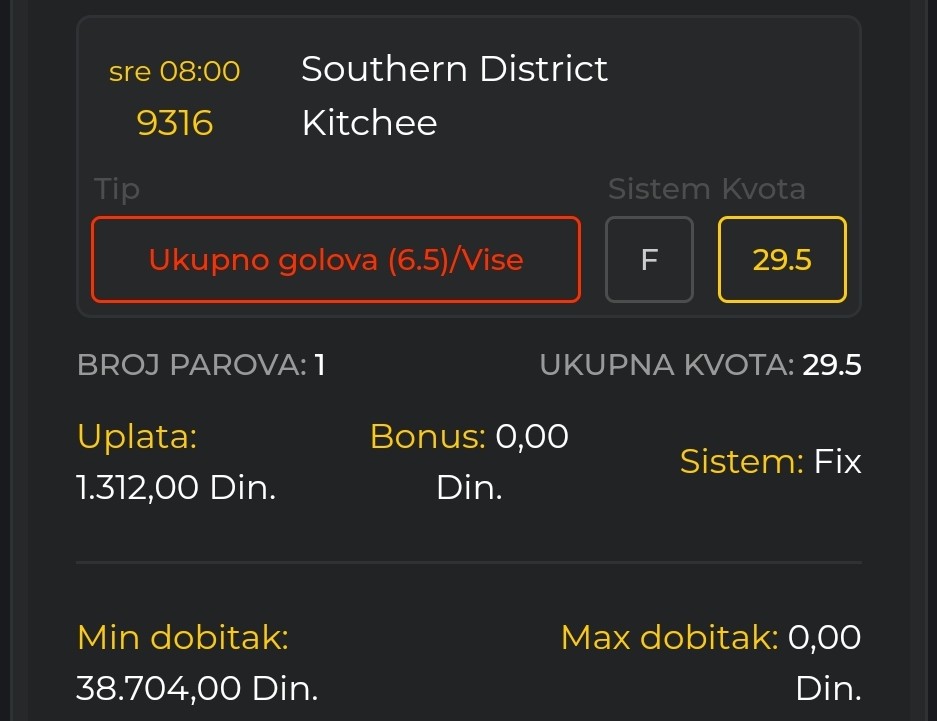Viewport: 937px width, 721px height.
Task: Click the Uplata label
Action: (137, 437)
